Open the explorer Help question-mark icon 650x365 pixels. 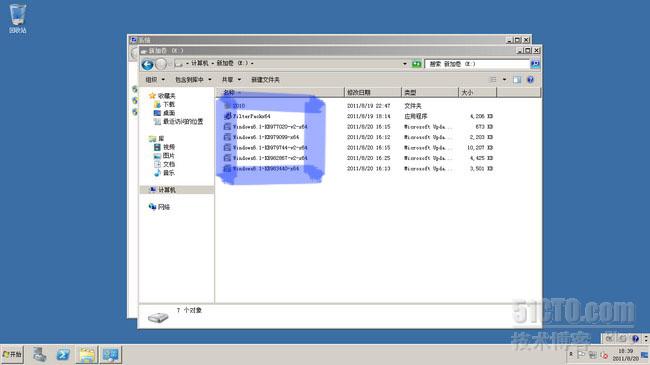530,80
